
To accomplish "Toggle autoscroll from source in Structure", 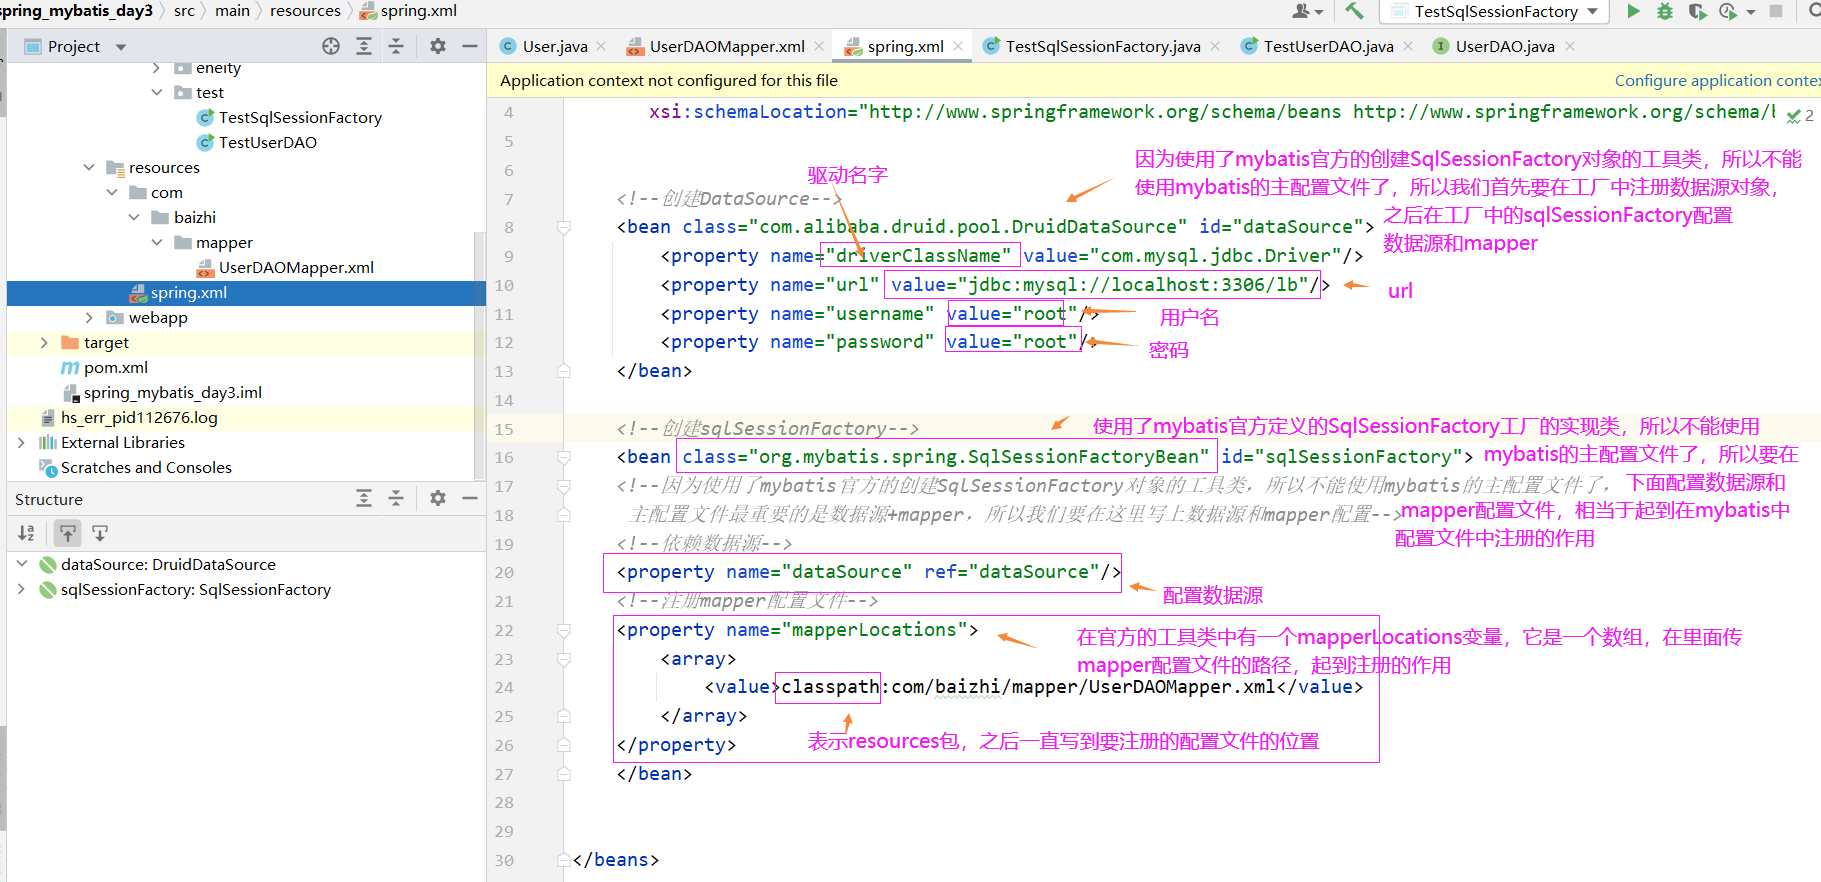I will (x=100, y=533).
